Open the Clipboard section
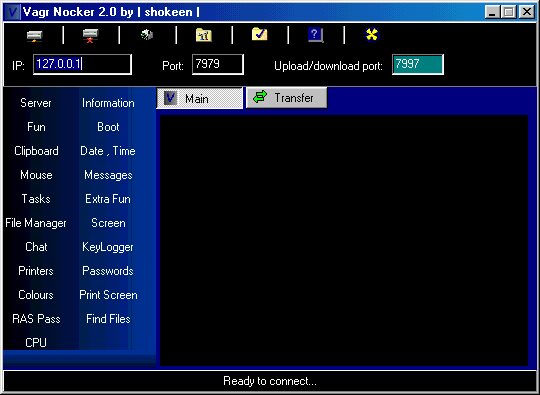Screen dimensions: 540x395 36,151
